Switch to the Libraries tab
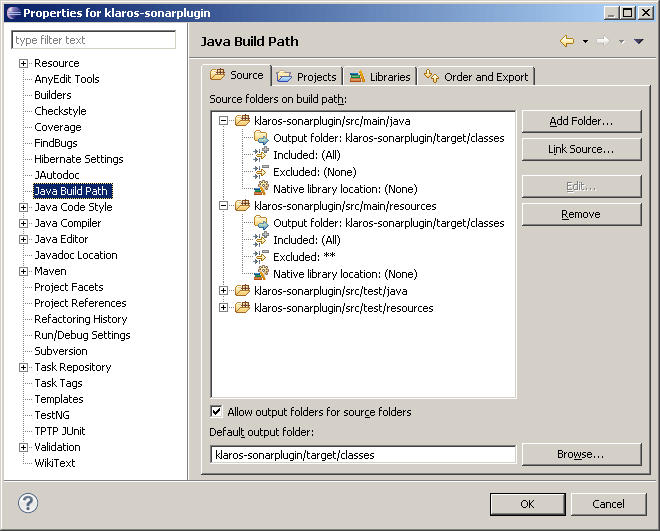The width and height of the screenshot is (660, 531). tap(380, 77)
